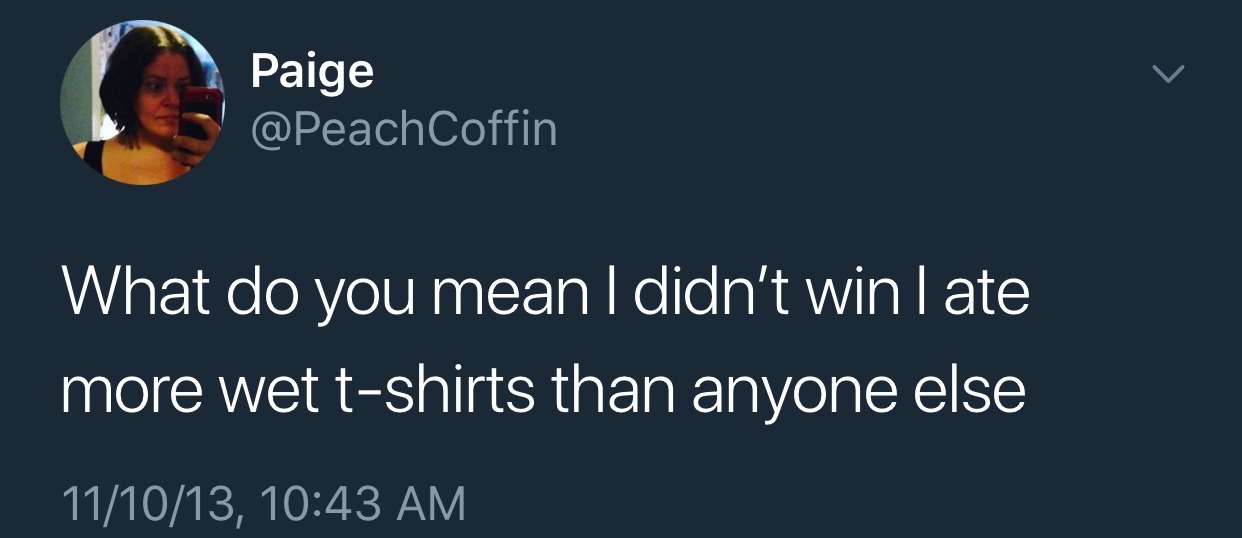
Task: Click the time "10:43 AM" in the timestamp
Action: coord(364,502)
